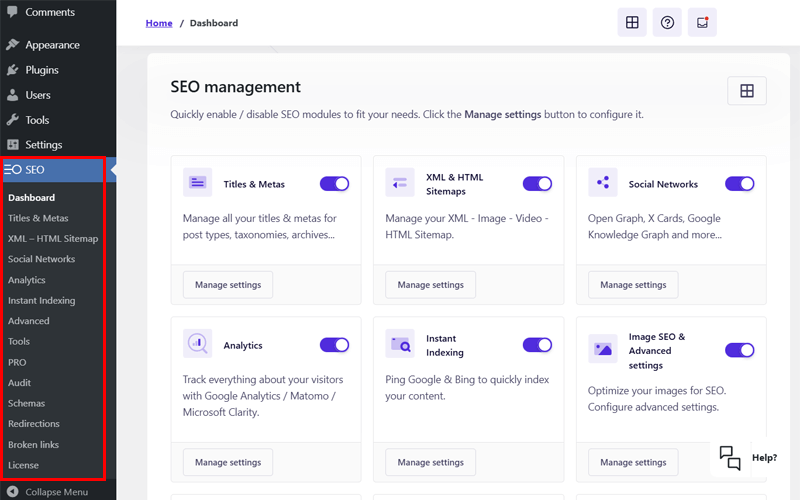The width and height of the screenshot is (800, 500).
Task: Click the Settings sliders icon
Action: pyautogui.click(x=12, y=145)
